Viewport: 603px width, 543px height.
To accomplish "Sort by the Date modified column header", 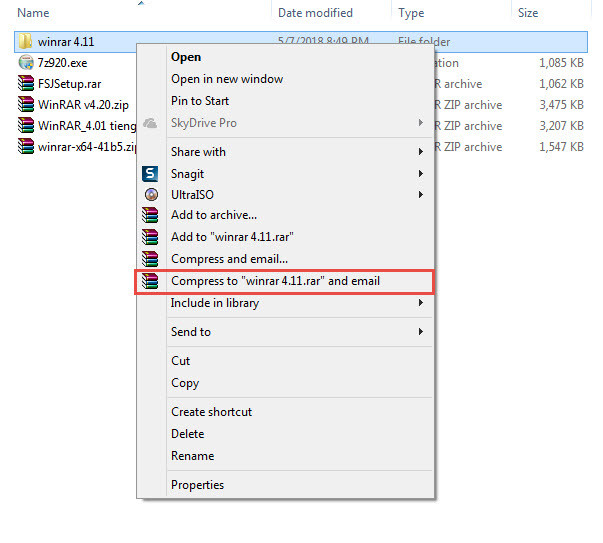I will pos(315,13).
